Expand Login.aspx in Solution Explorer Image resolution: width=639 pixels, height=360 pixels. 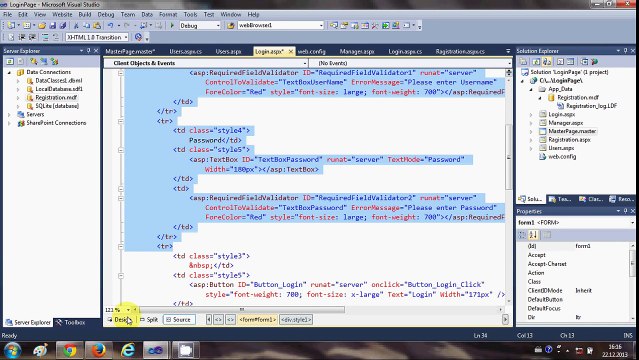coord(531,115)
